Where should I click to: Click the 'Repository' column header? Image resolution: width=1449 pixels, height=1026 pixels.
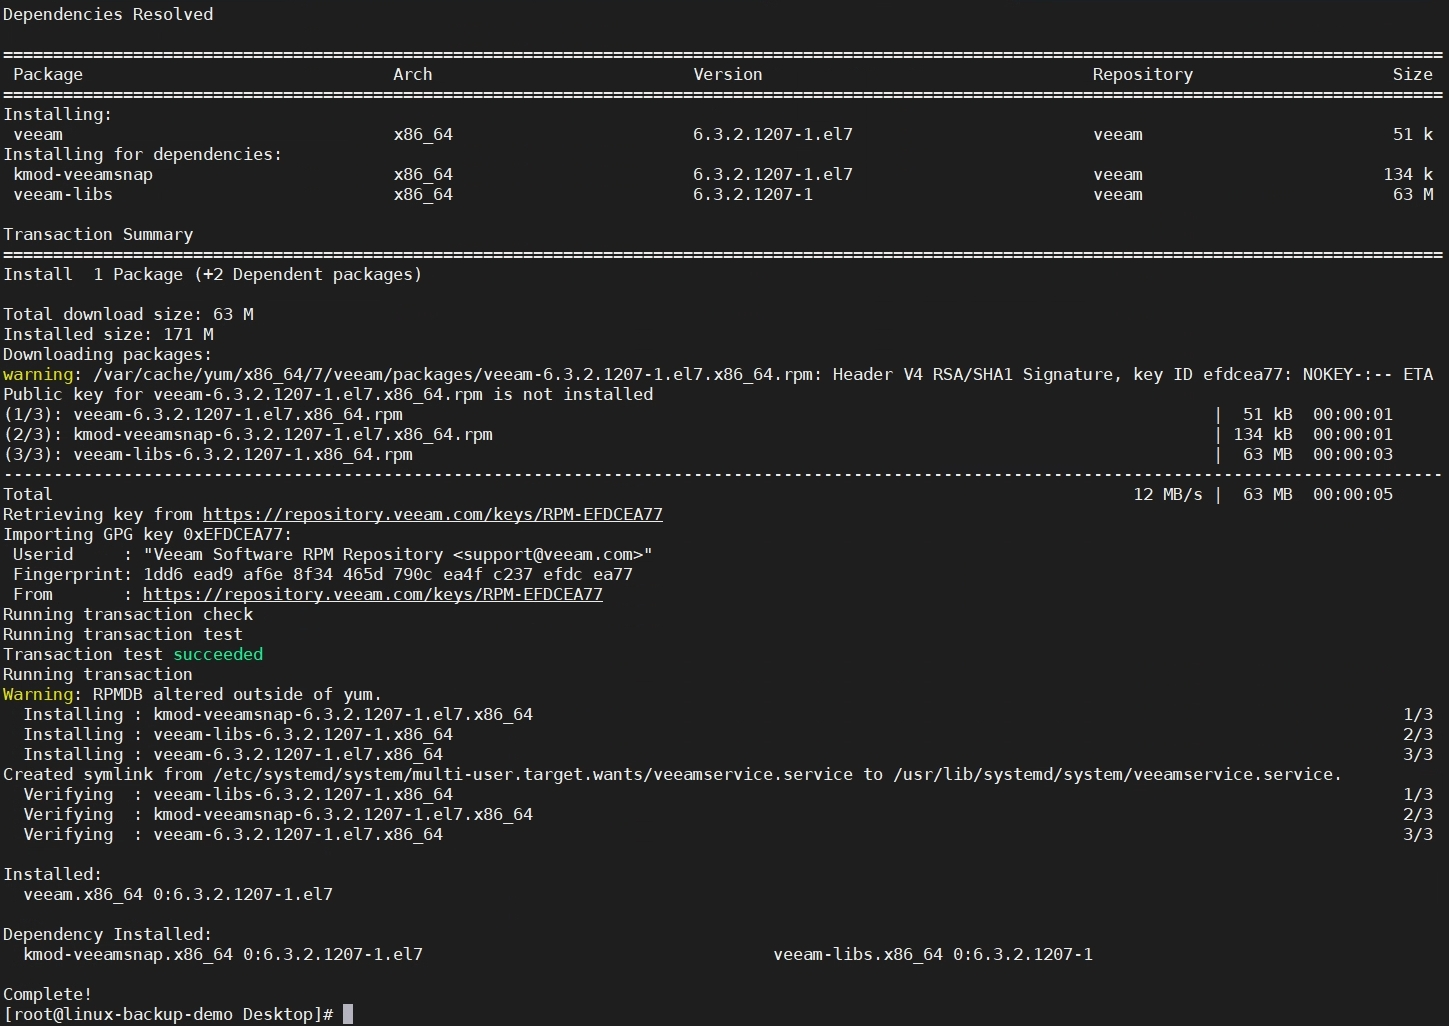(x=1143, y=74)
